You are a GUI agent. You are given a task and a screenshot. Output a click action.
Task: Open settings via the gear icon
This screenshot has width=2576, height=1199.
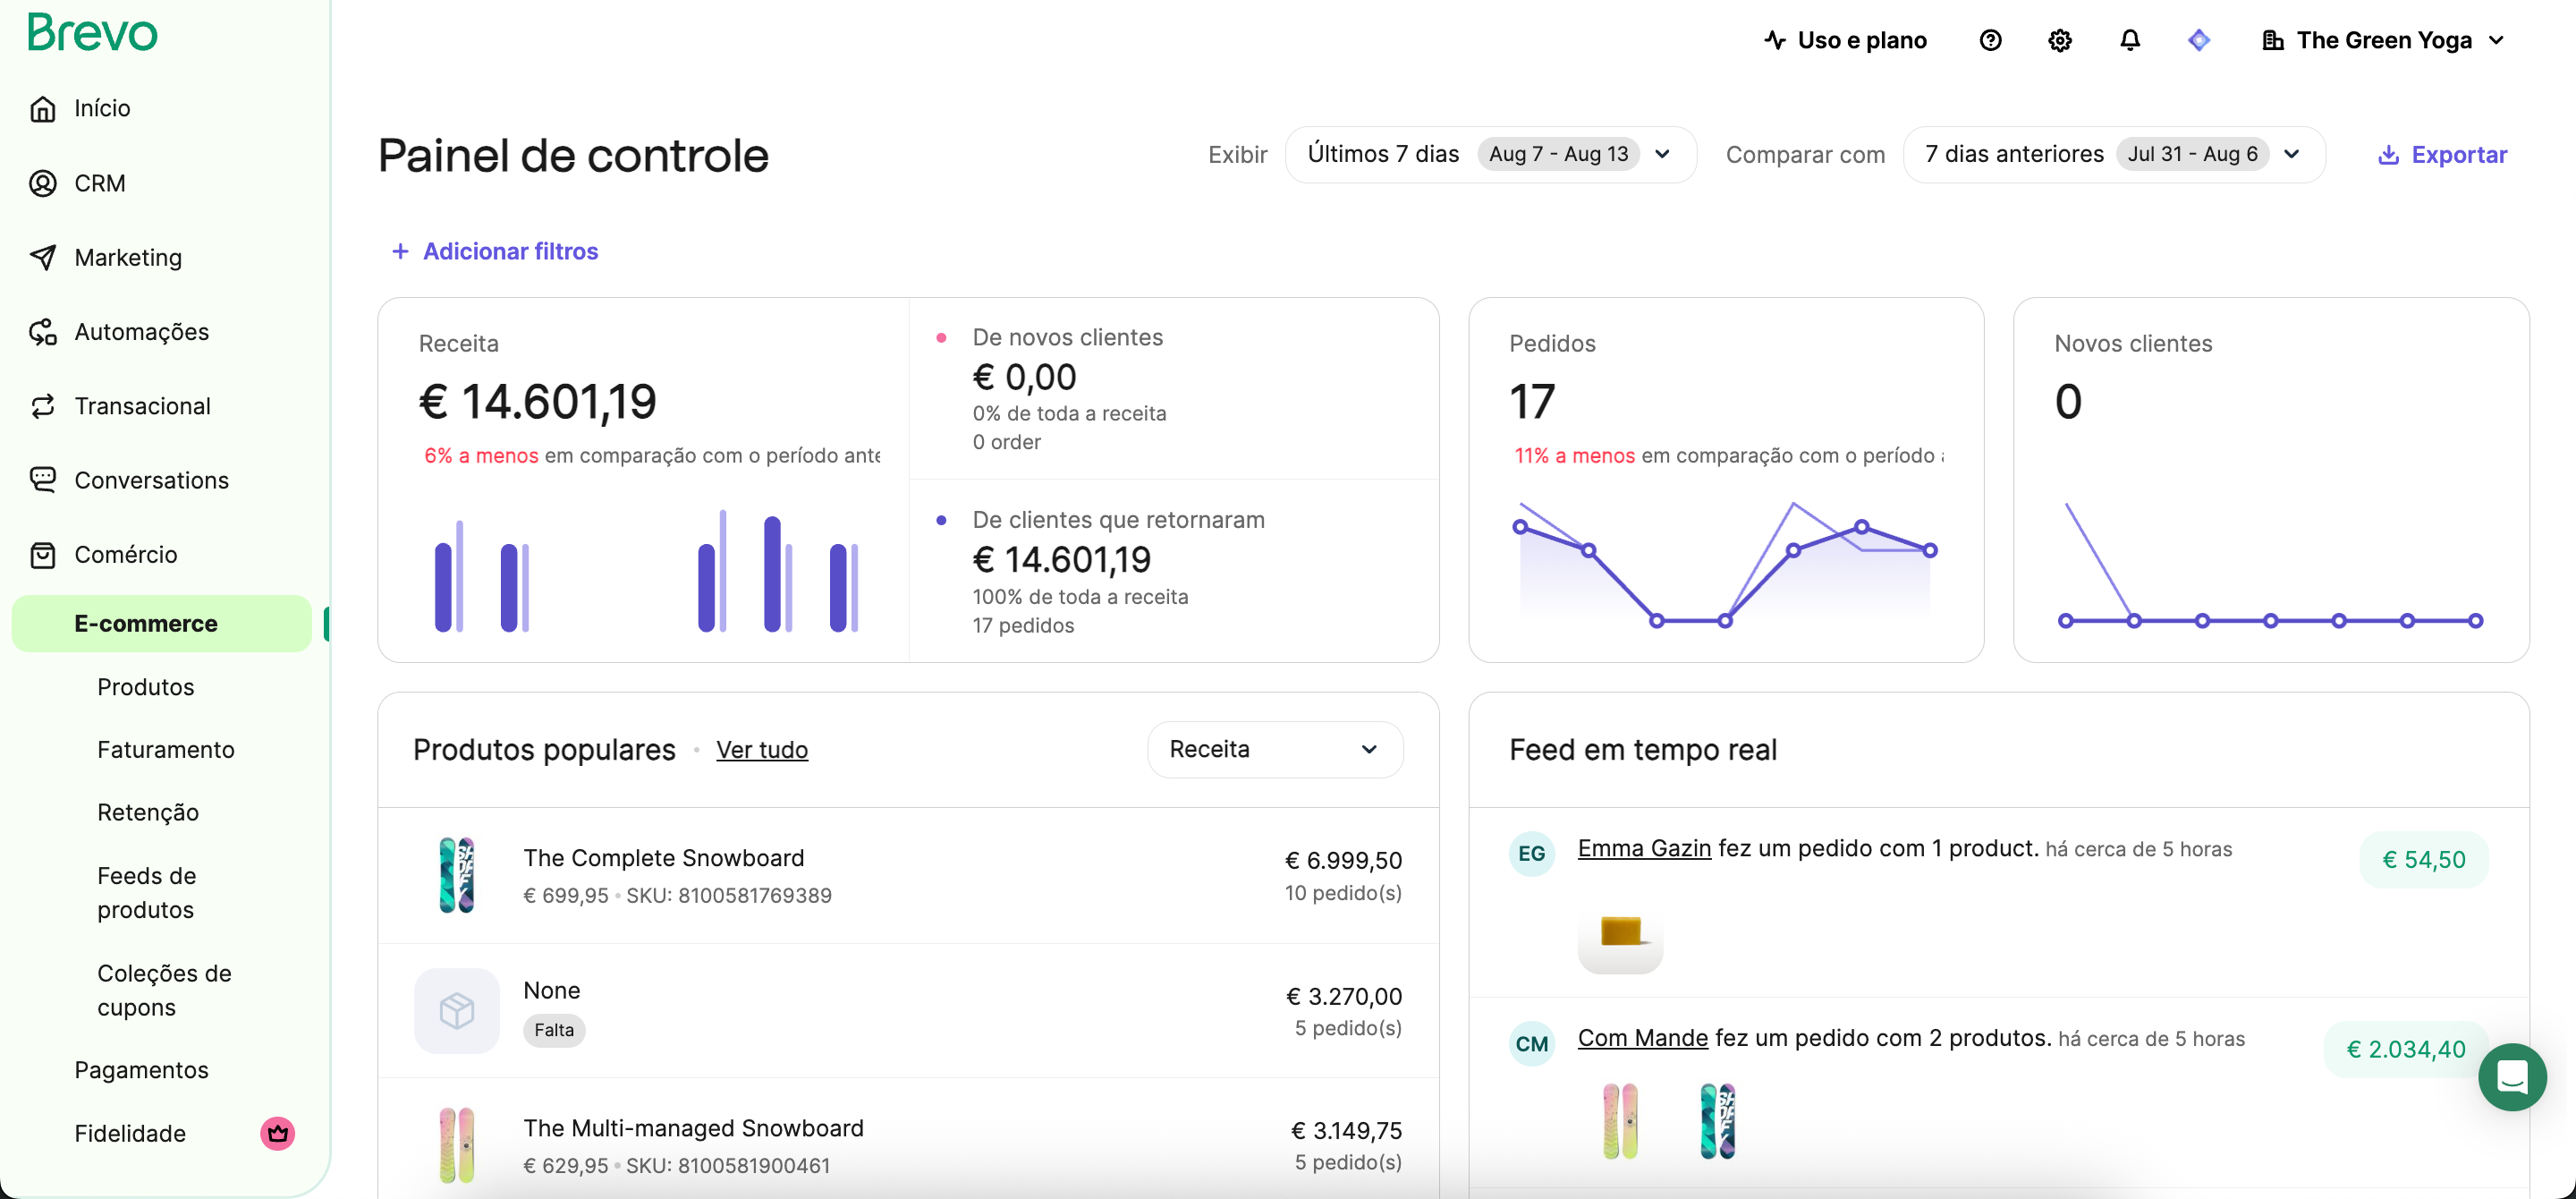[x=2059, y=40]
